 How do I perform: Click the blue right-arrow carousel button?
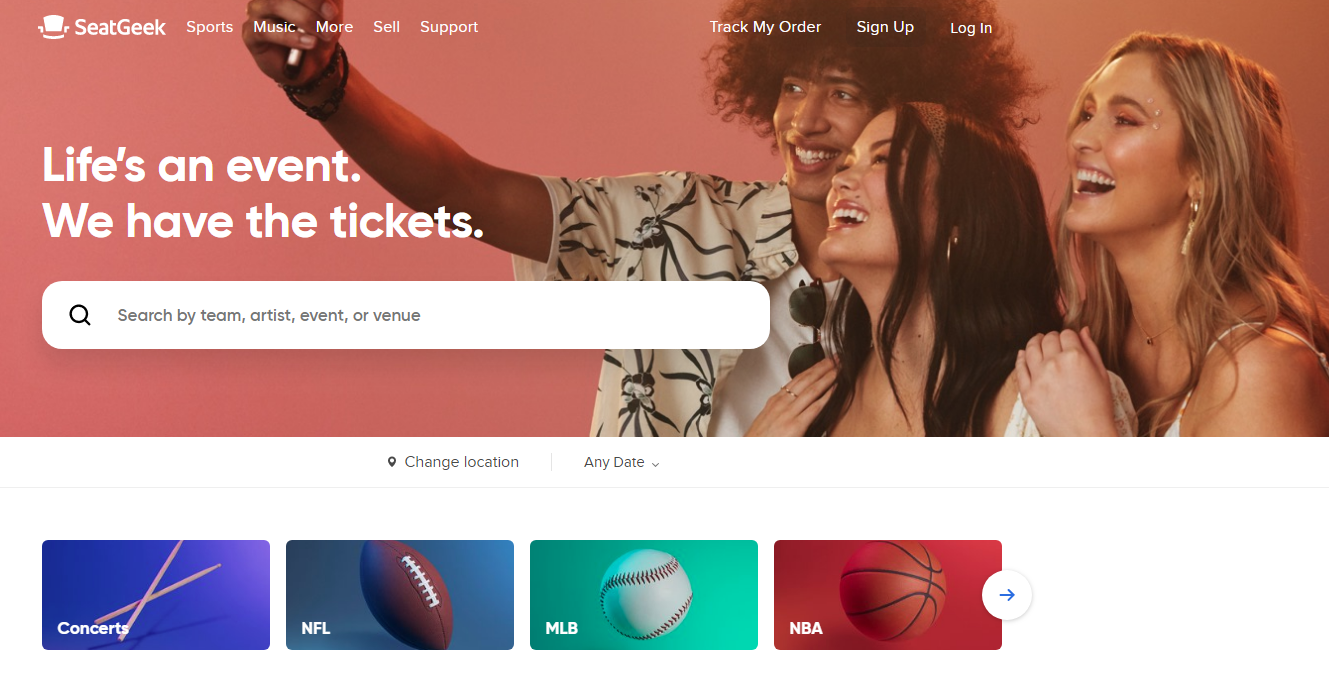pos(1007,595)
